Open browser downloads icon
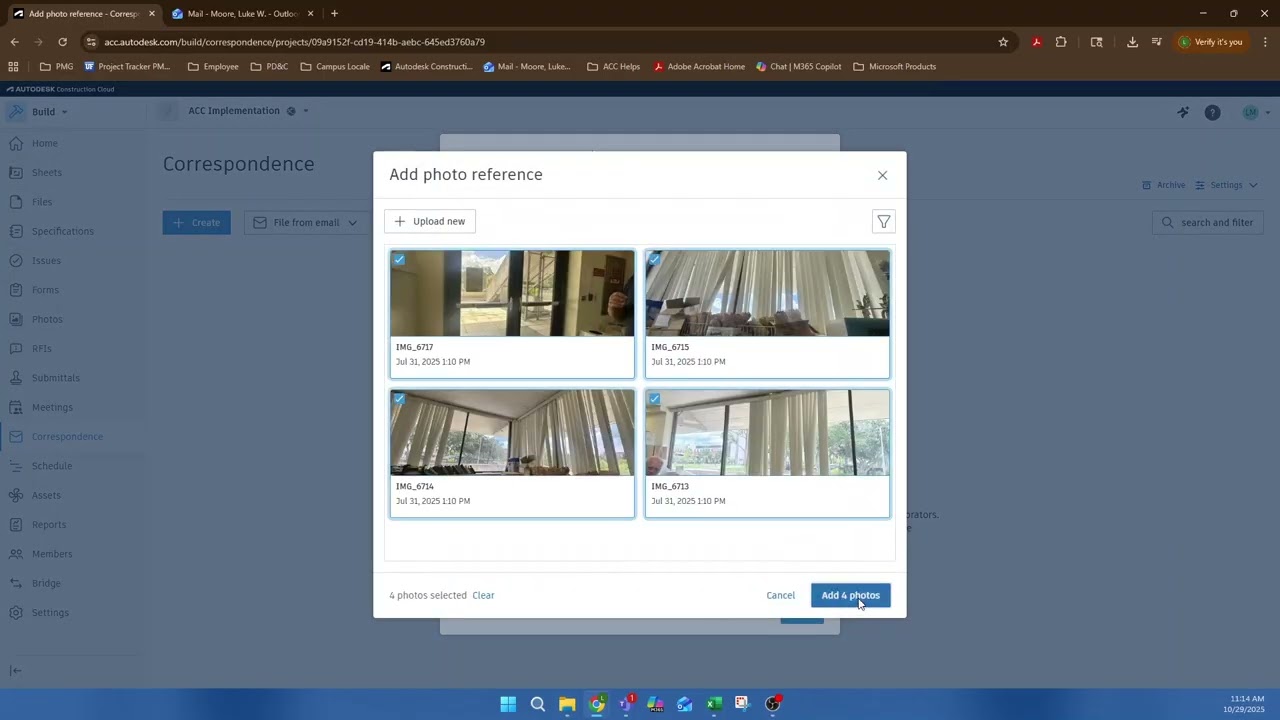The height and width of the screenshot is (720, 1280). pos(1132,42)
